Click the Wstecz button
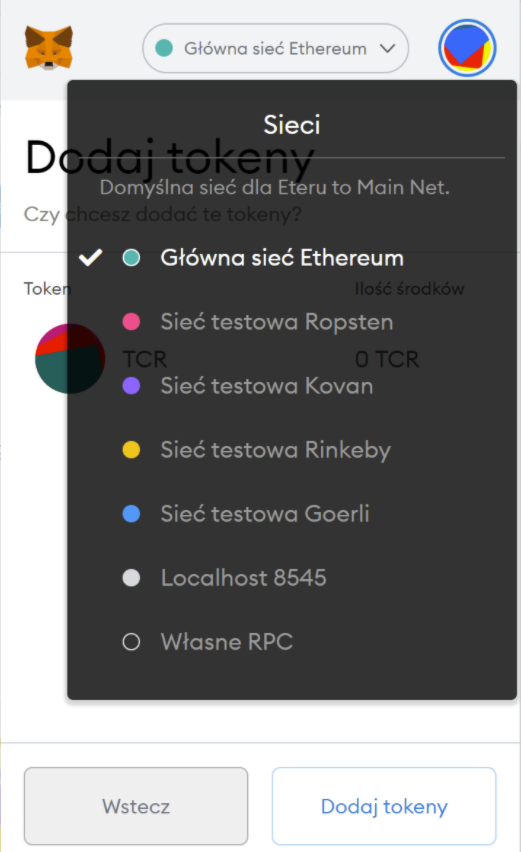The width and height of the screenshot is (521, 852). click(136, 806)
